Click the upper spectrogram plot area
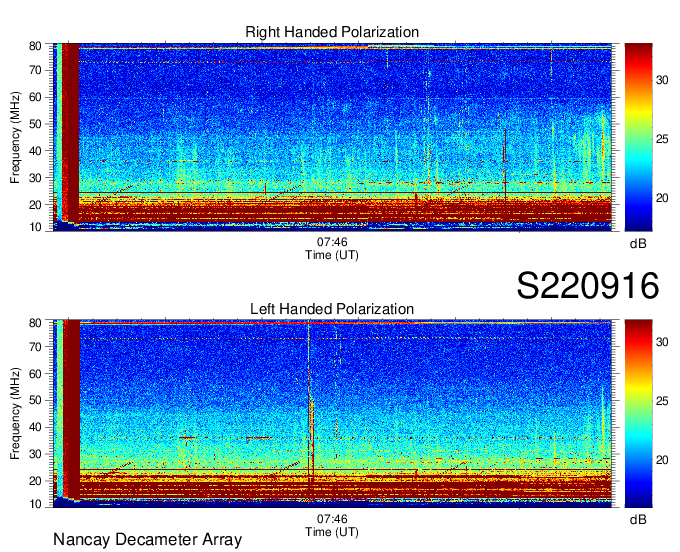Screen dimensions: 680x552 click(x=332, y=137)
